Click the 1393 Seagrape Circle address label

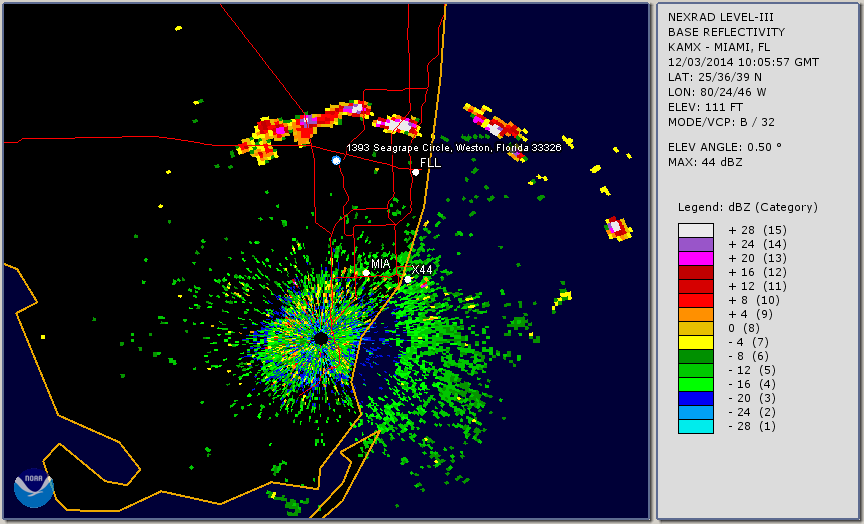point(453,148)
